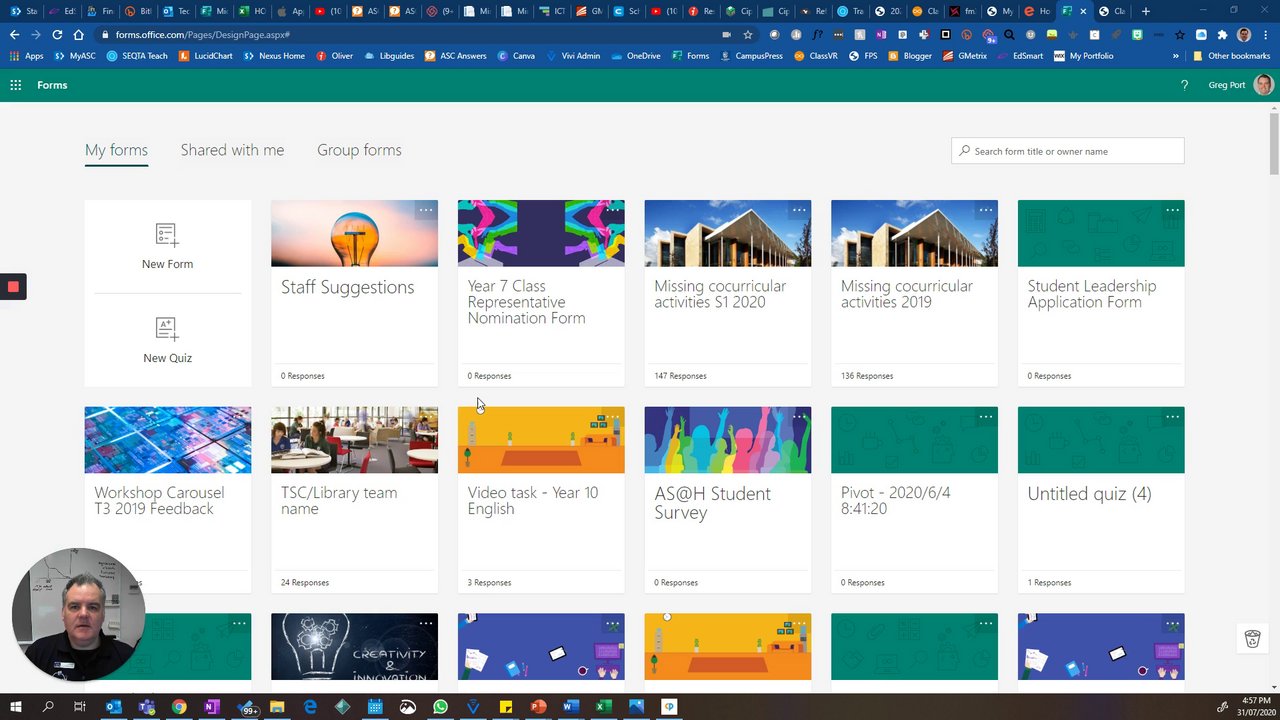Screen dimensions: 1280x720
Task: Open WhatsApp from the taskbar
Action: 441,707
